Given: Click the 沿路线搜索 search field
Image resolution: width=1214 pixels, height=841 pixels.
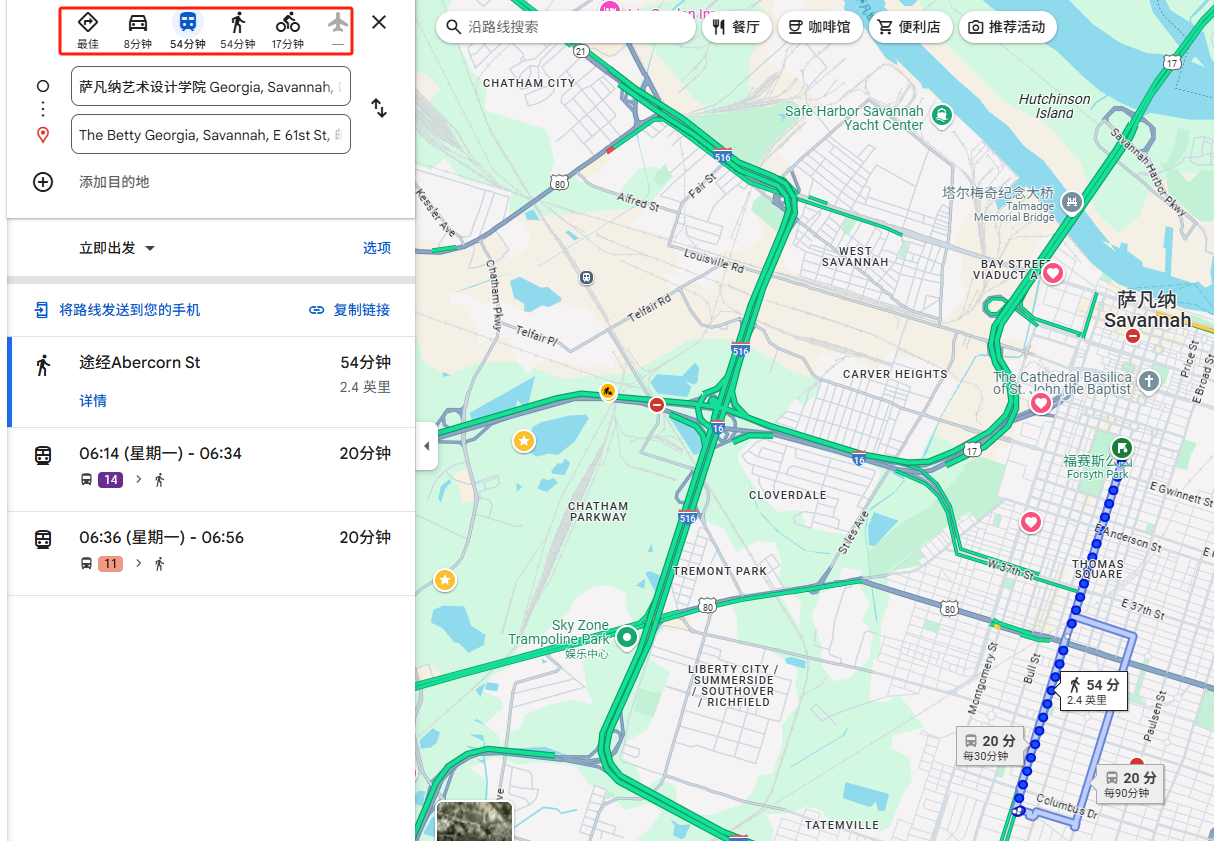Looking at the screenshot, I should coord(575,27).
